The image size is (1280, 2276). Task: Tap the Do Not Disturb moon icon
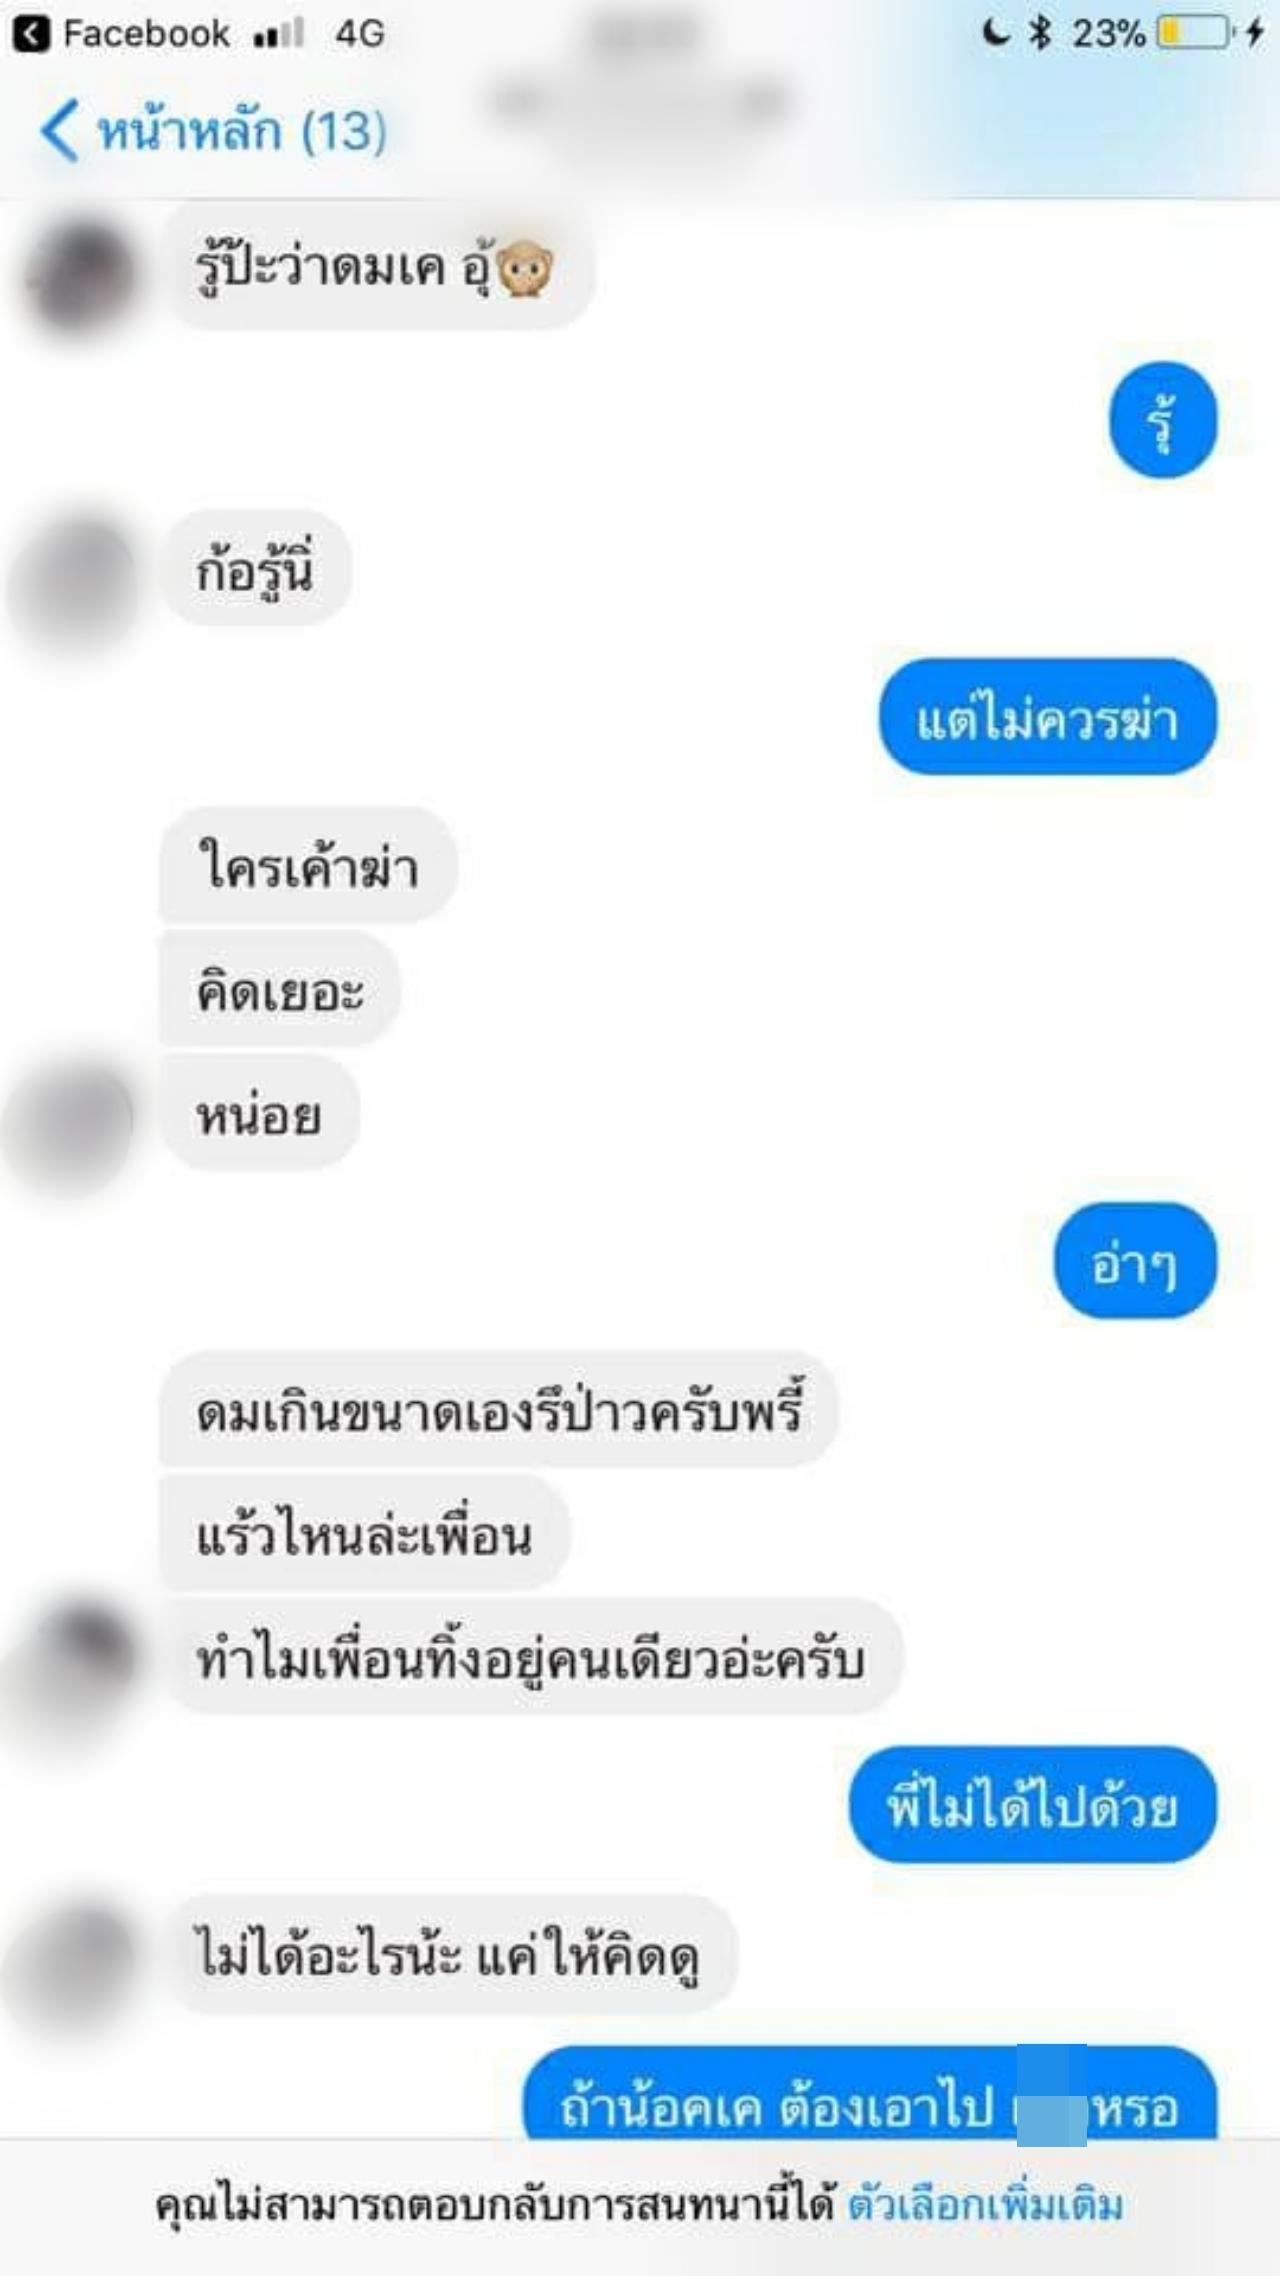tap(995, 33)
